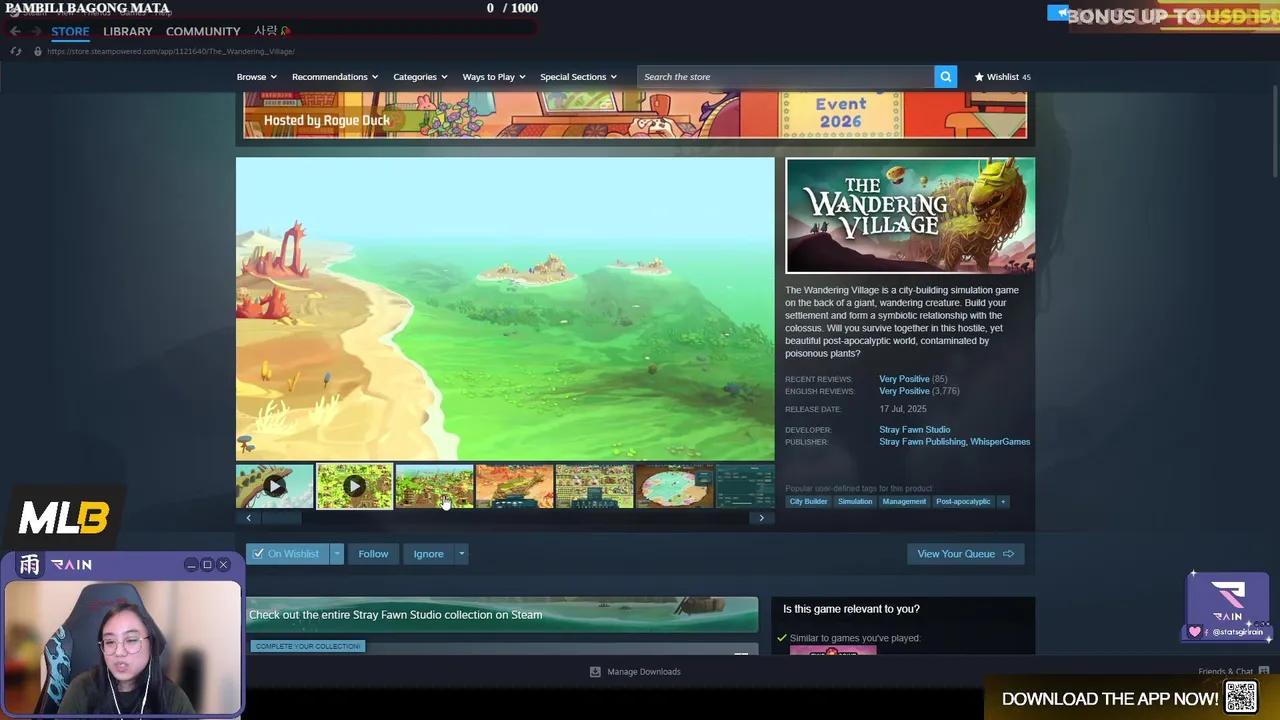Select the orange desert screenshot thumbnail
The width and height of the screenshot is (1280, 720).
pos(515,486)
